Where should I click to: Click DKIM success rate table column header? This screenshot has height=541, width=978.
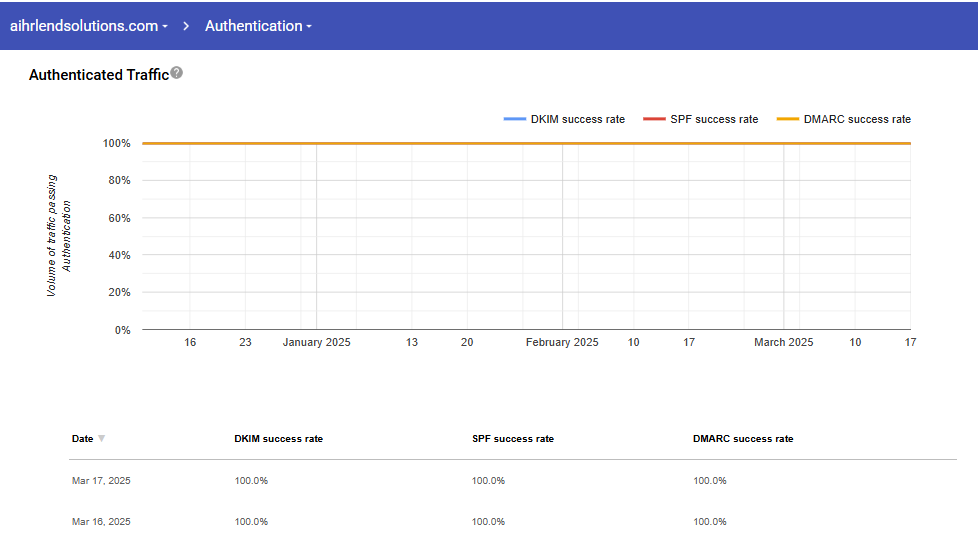tap(278, 439)
